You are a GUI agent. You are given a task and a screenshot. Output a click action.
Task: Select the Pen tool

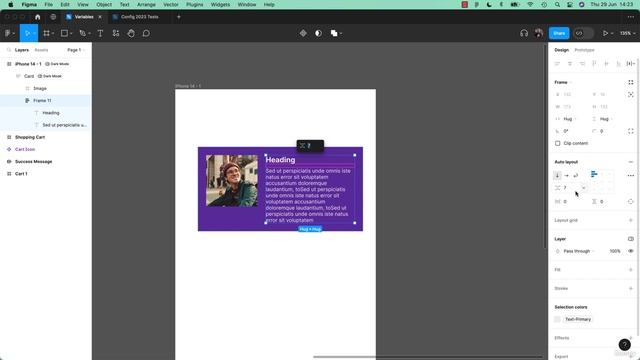pos(83,33)
